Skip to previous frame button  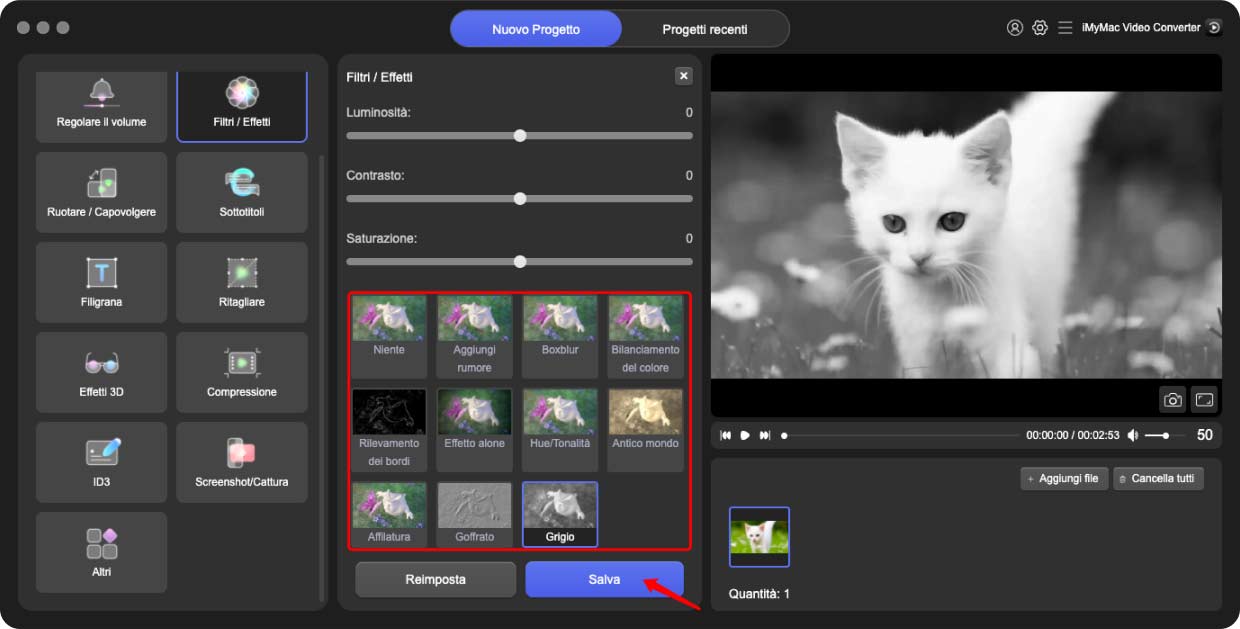(726, 436)
